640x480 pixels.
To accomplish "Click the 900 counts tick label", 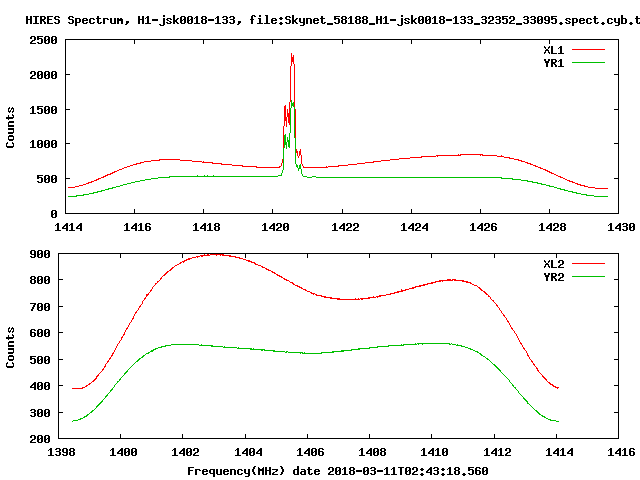I will point(40,254).
